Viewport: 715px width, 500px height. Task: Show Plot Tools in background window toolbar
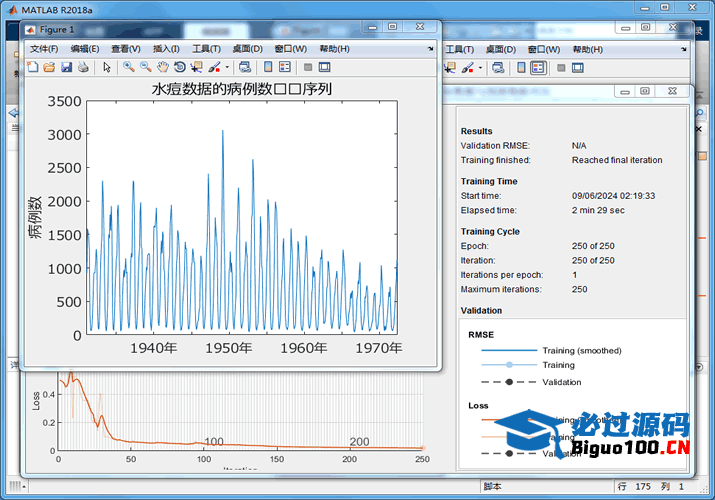[x=578, y=68]
